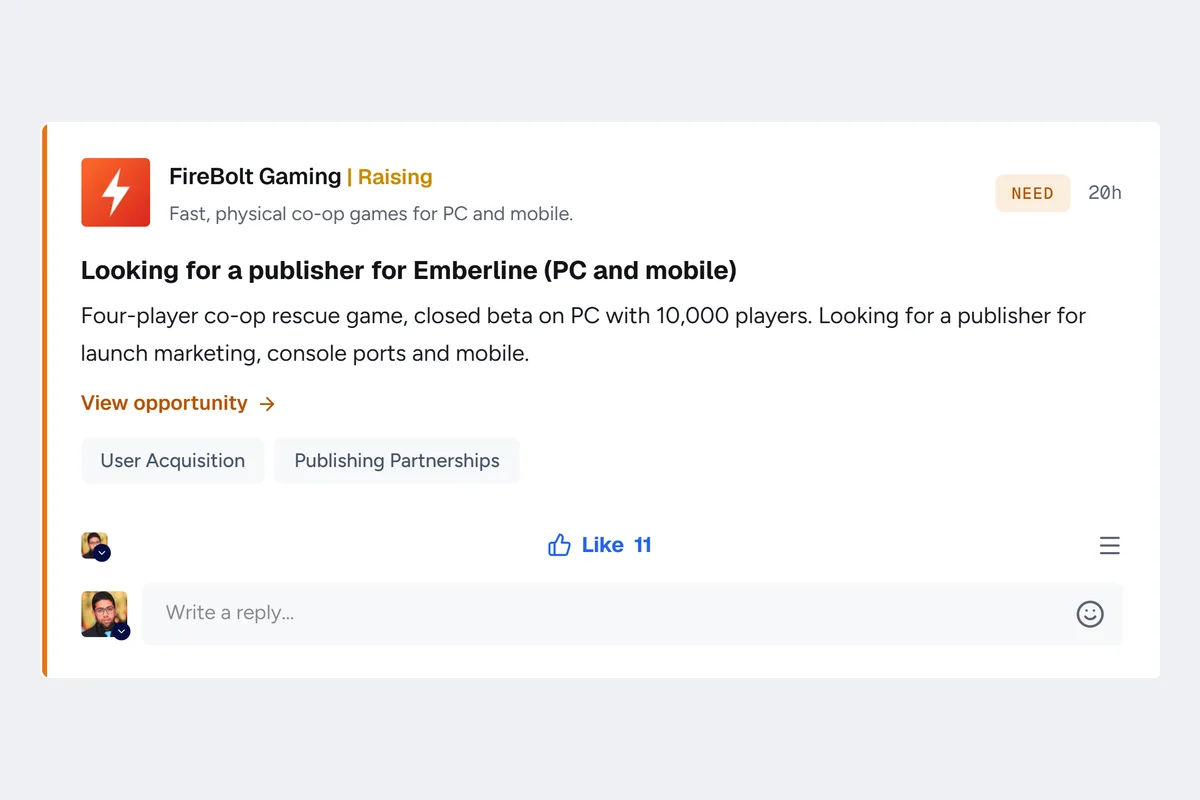Open the FireBolt Gaming lightning logo
1200x800 pixels.
click(116, 192)
